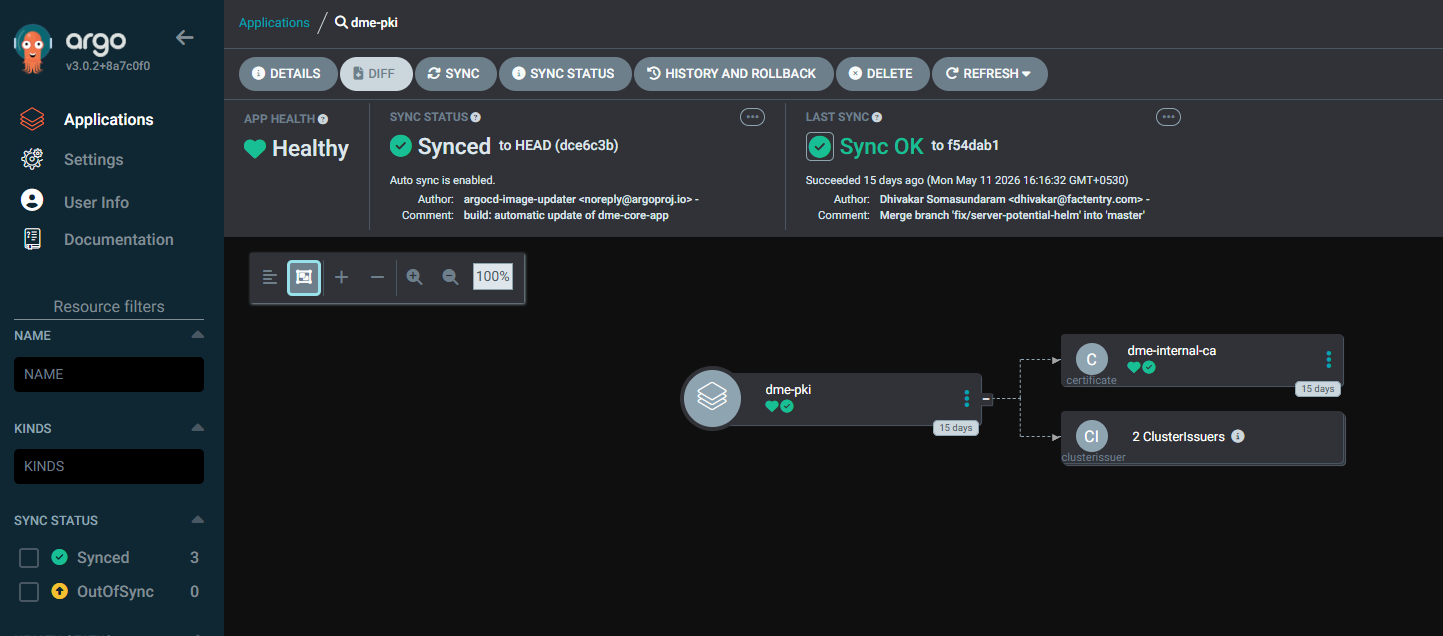Open the dme-internal-ca node kebab menu

(1328, 360)
